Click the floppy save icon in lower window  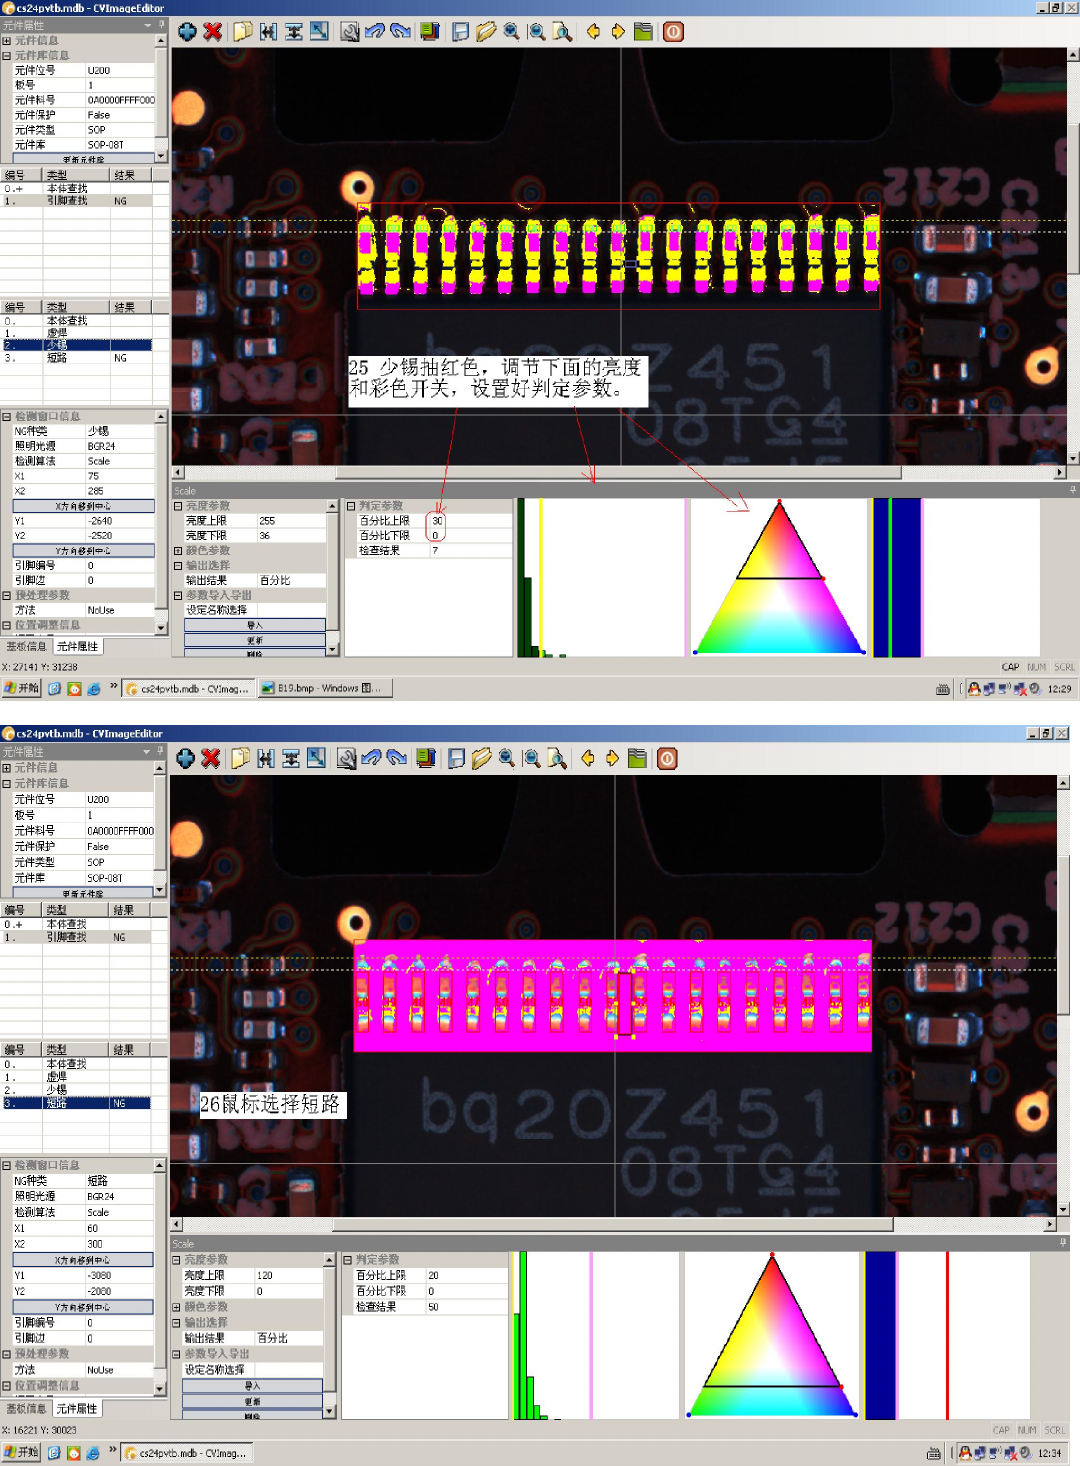pos(456,758)
